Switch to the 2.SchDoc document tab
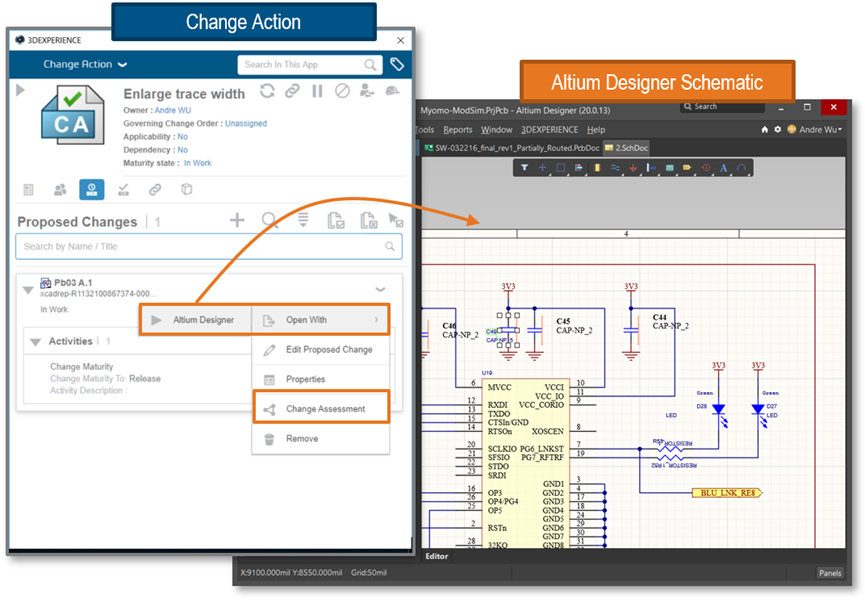 click(x=626, y=148)
